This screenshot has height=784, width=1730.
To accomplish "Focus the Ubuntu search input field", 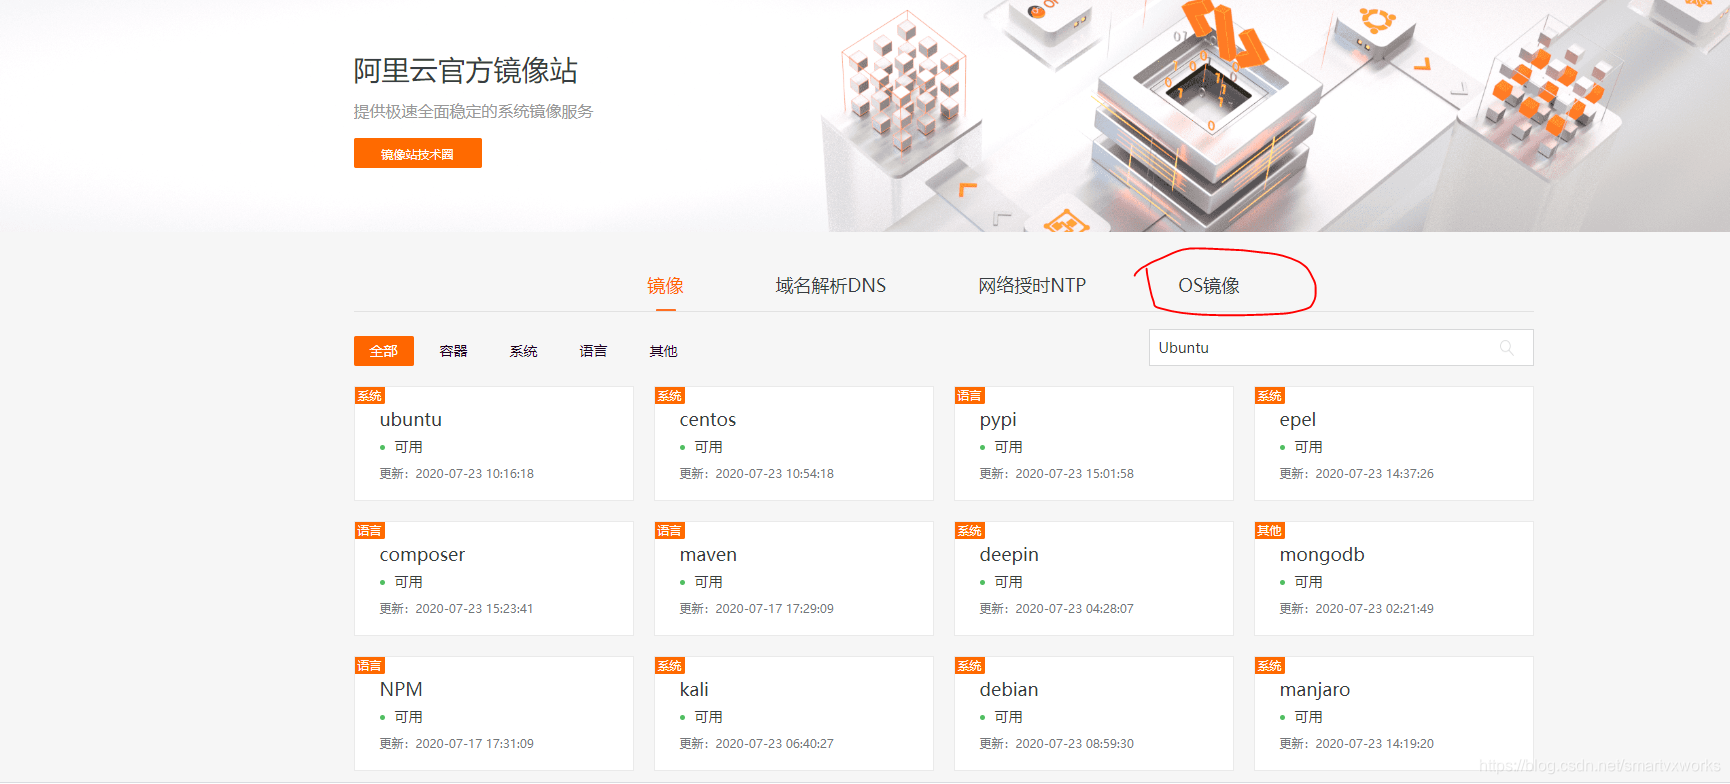I will (1341, 348).
